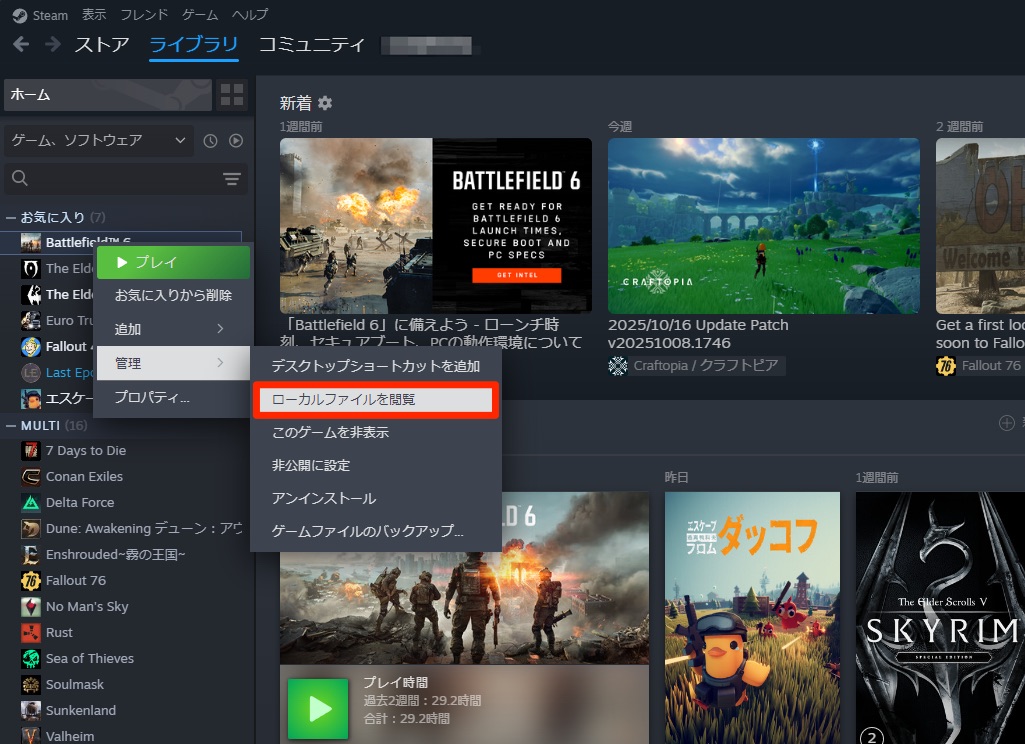Open the recent activity clock filter
1025x744 pixels.
click(x=210, y=141)
